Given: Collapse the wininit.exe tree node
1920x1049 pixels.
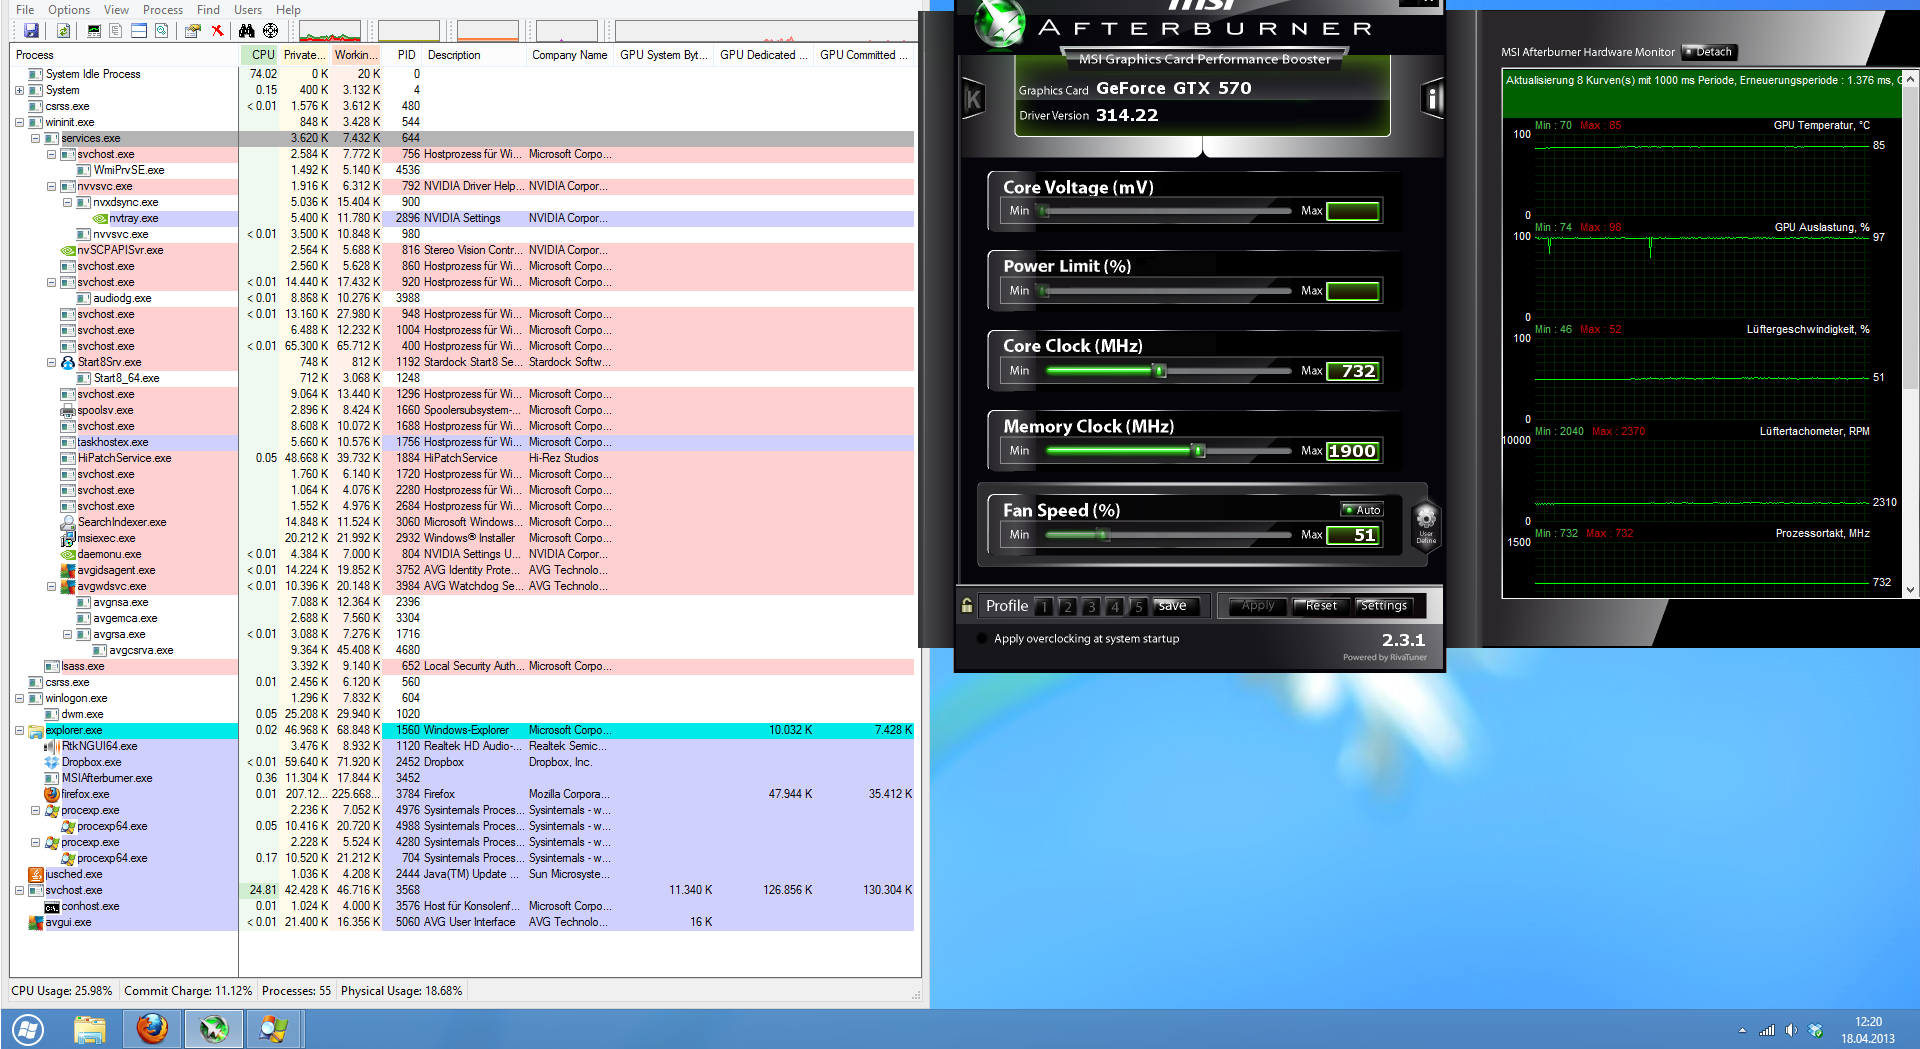Looking at the screenshot, I should [x=19, y=122].
